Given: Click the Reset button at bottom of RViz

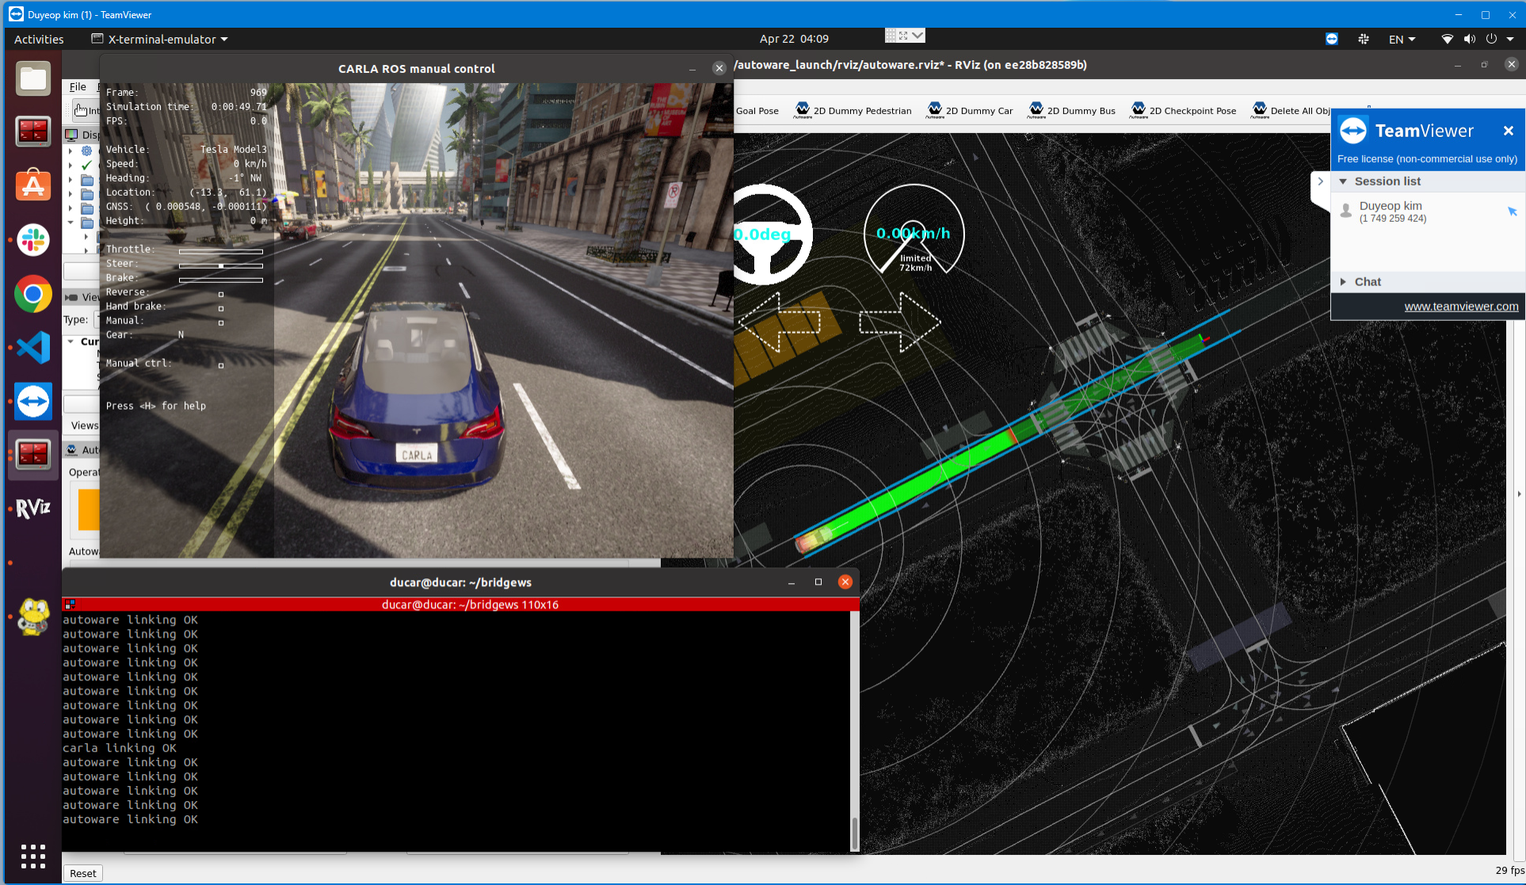Looking at the screenshot, I should click(x=83, y=873).
